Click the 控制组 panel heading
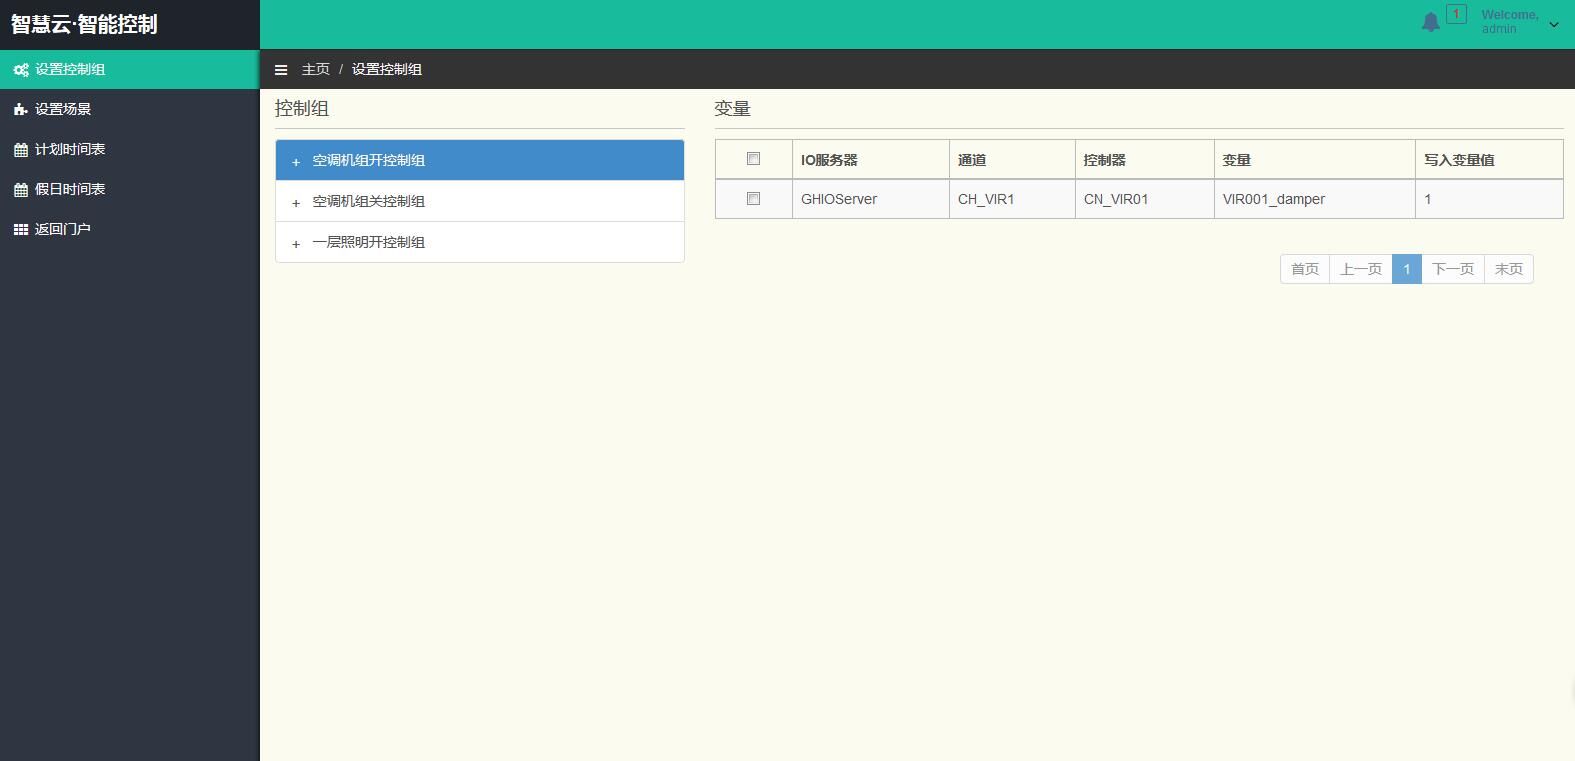The width and height of the screenshot is (1575, 761). pos(302,108)
